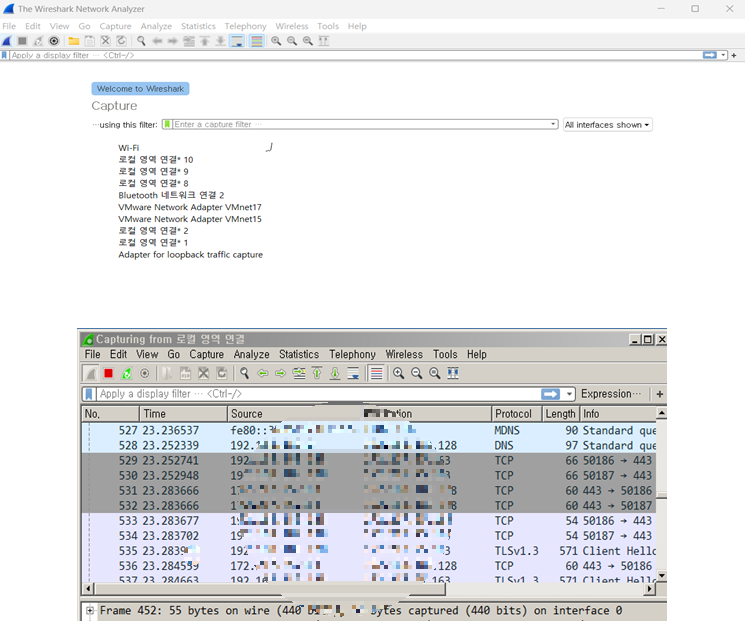
Task: Zoom in the packet text in the capturing window
Action: point(398,373)
